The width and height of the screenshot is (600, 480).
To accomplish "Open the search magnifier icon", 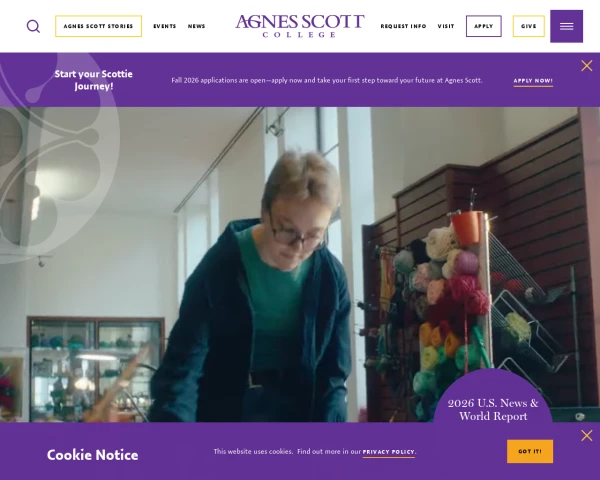I will (33, 26).
